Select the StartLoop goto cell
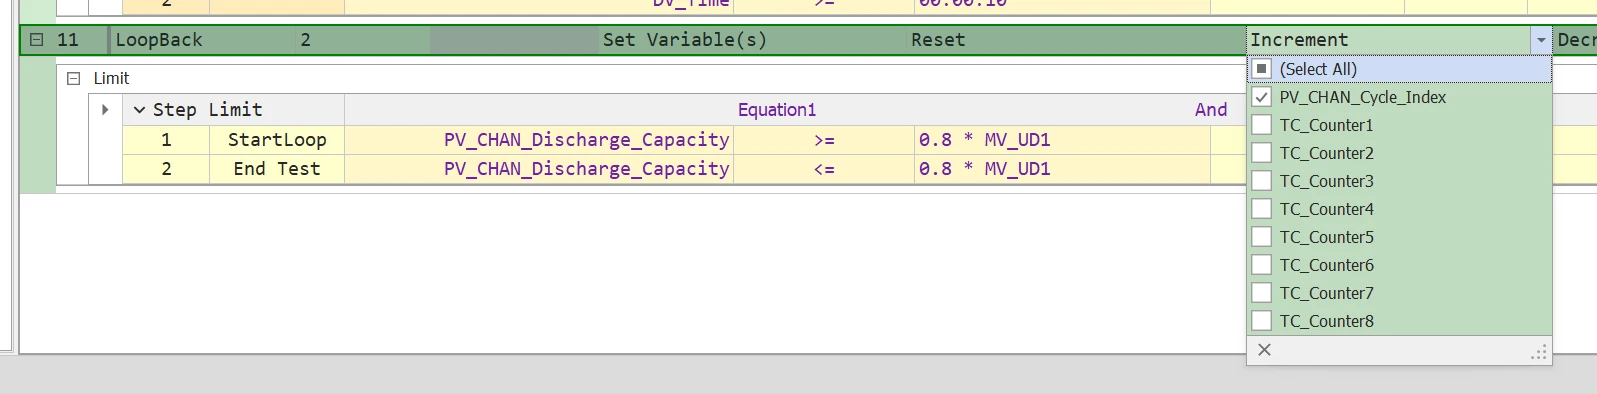Viewport: 1597px width, 394px height. [x=277, y=140]
